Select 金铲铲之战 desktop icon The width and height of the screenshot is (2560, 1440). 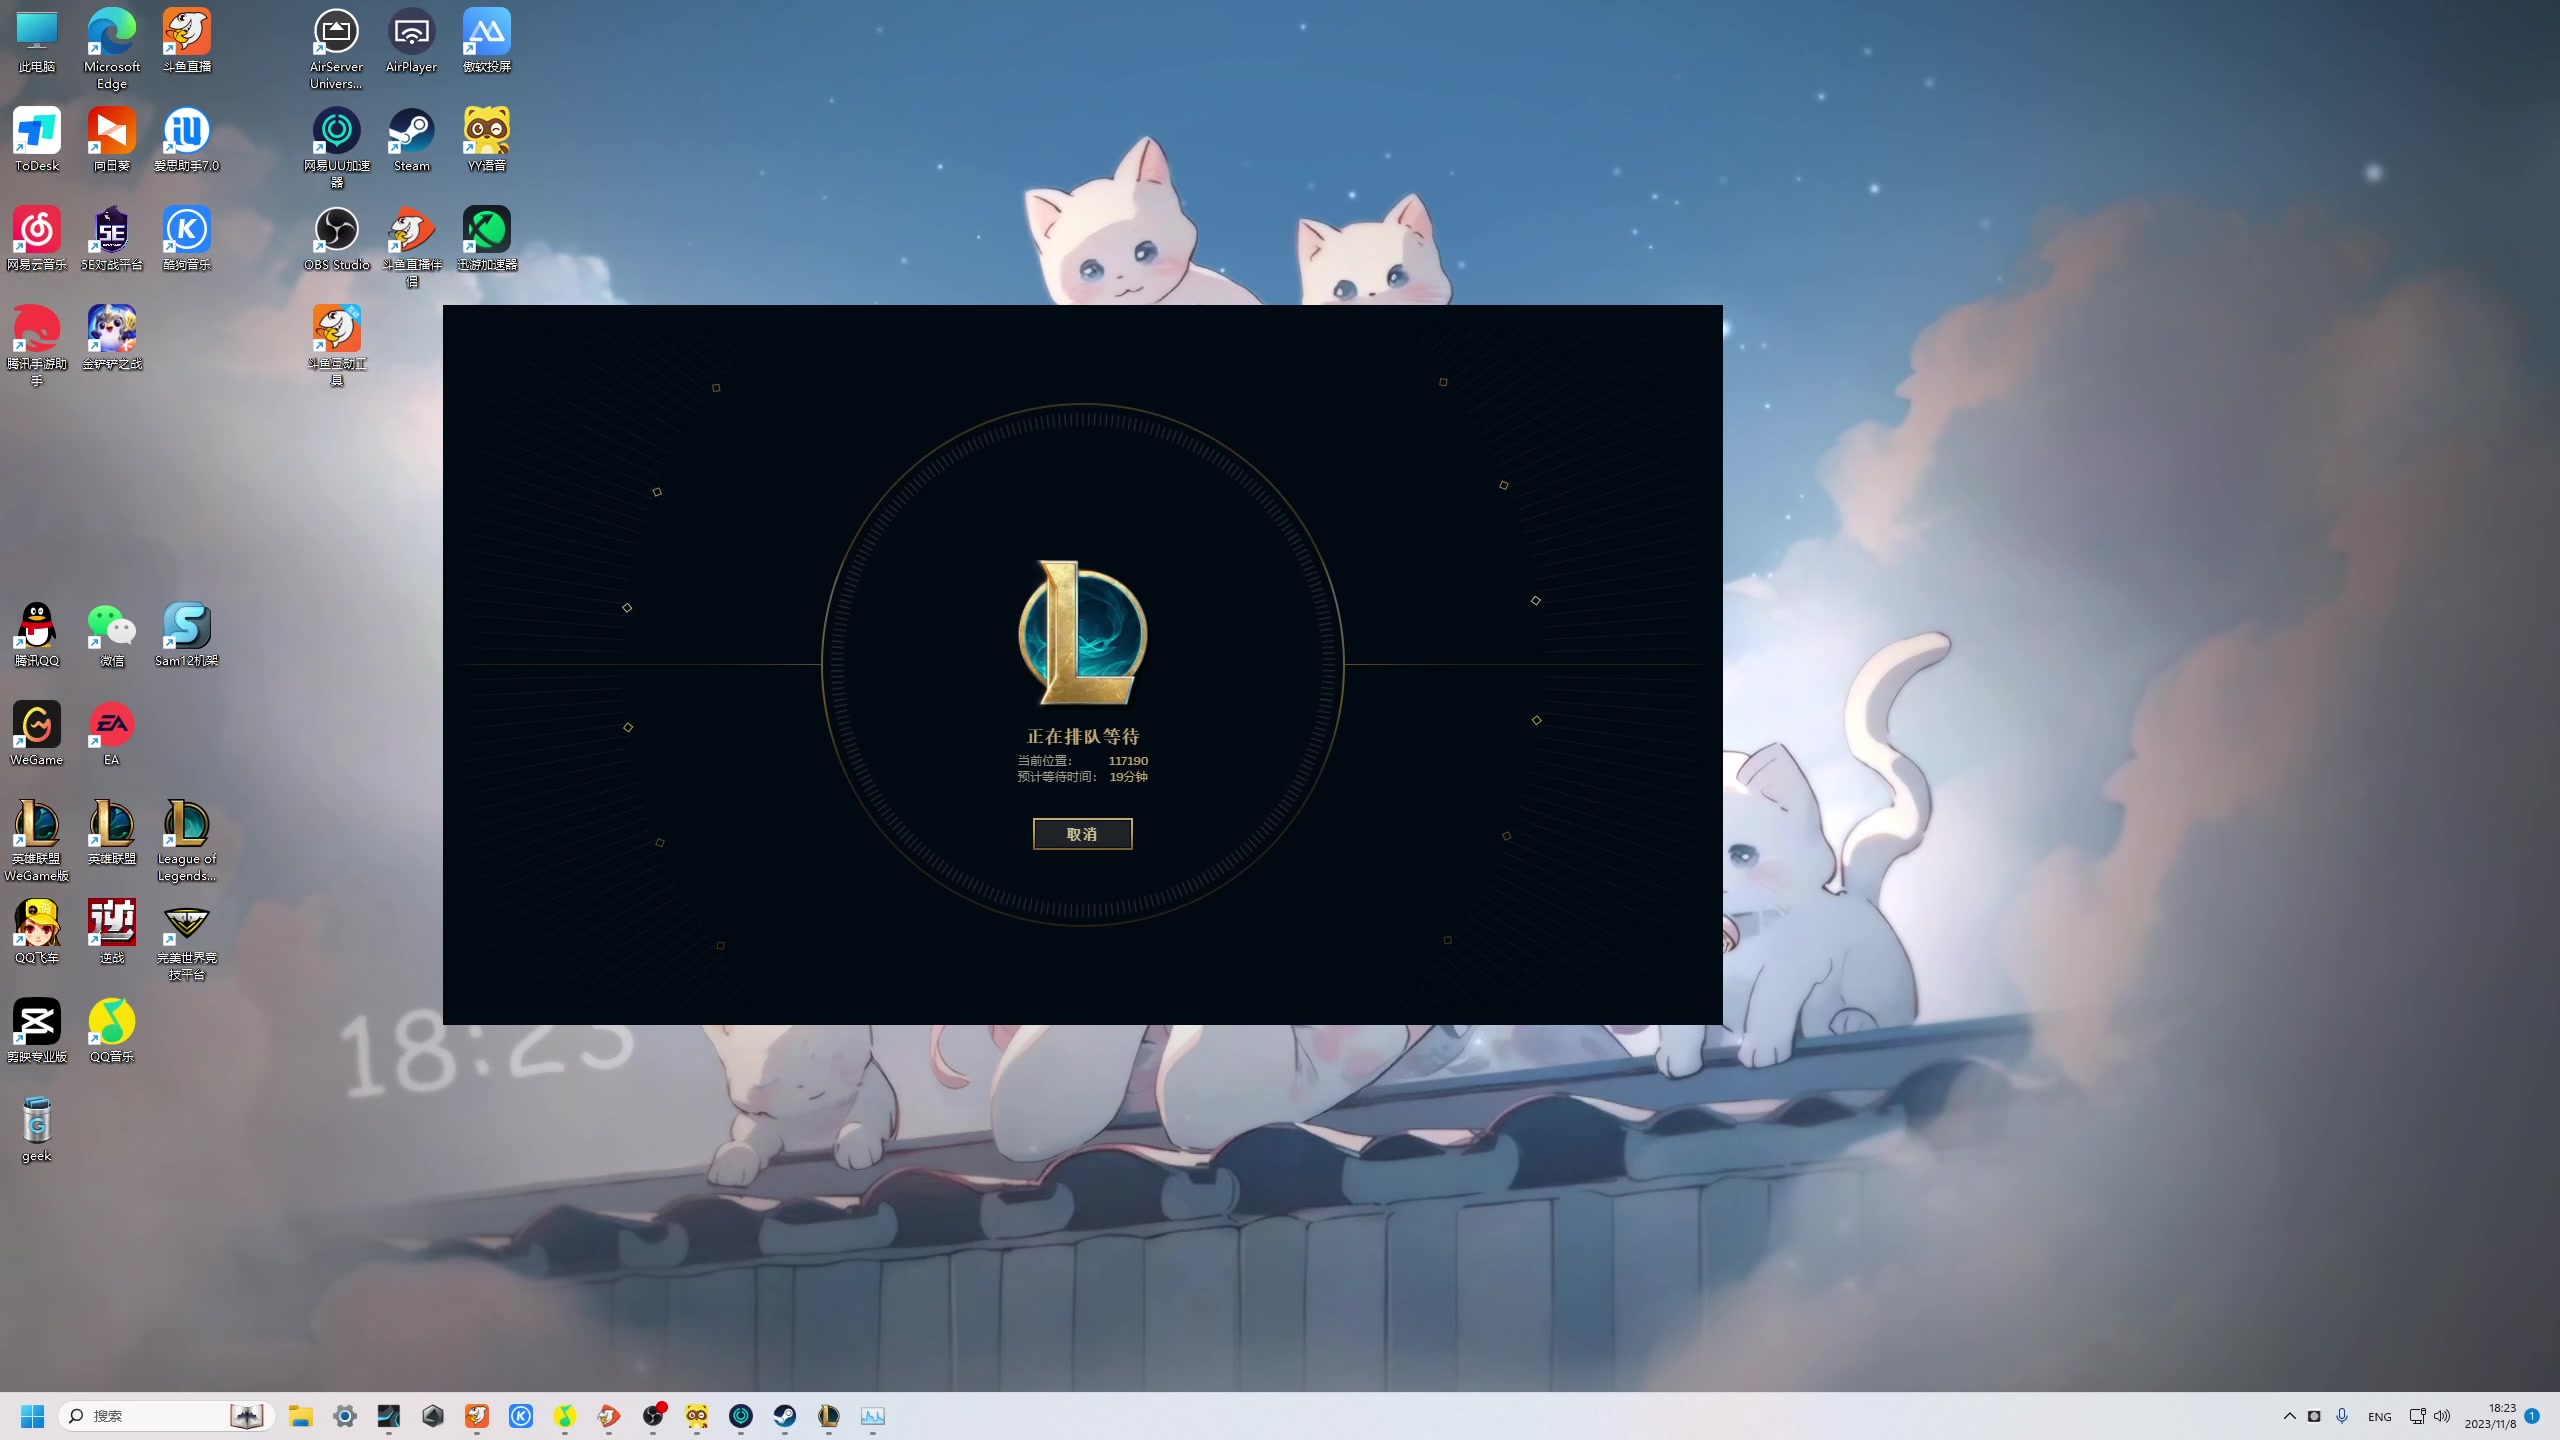pyautogui.click(x=112, y=339)
